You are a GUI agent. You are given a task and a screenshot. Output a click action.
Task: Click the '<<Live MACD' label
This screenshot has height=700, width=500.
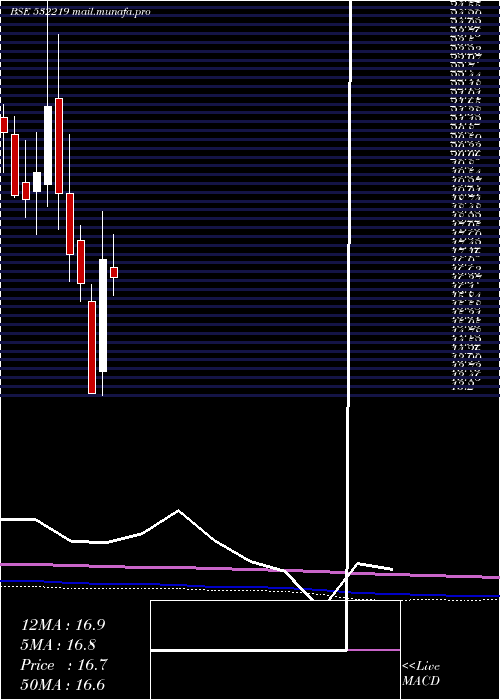coord(421,674)
